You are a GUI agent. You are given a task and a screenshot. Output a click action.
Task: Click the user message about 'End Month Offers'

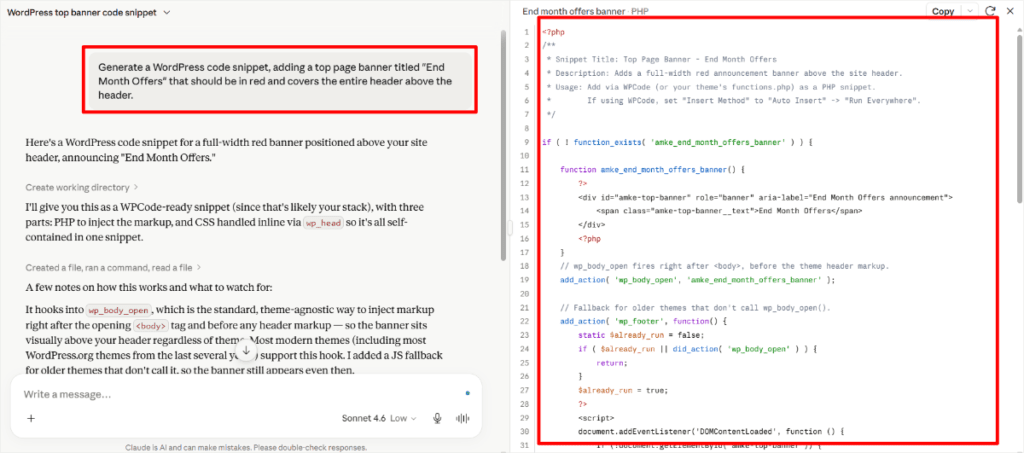tap(280, 81)
